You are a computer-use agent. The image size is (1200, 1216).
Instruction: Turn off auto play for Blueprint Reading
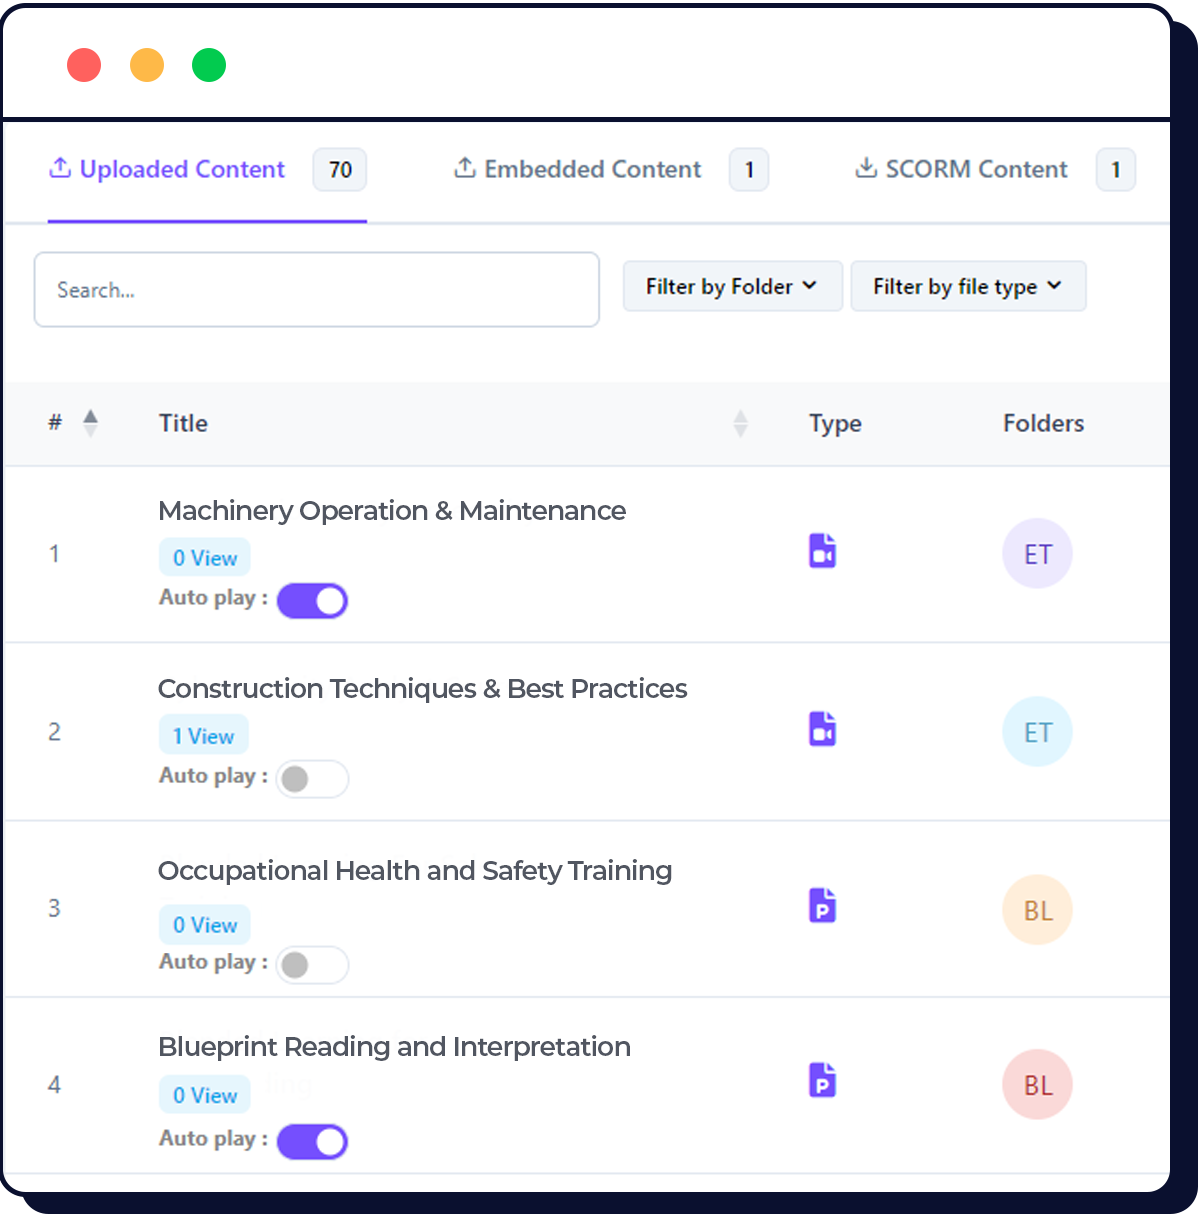click(x=312, y=1142)
